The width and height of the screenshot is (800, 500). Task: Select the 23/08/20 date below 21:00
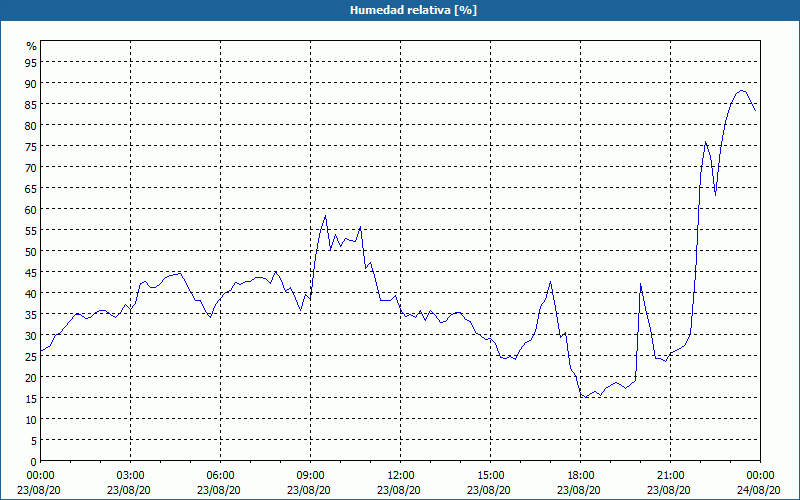click(x=669, y=490)
